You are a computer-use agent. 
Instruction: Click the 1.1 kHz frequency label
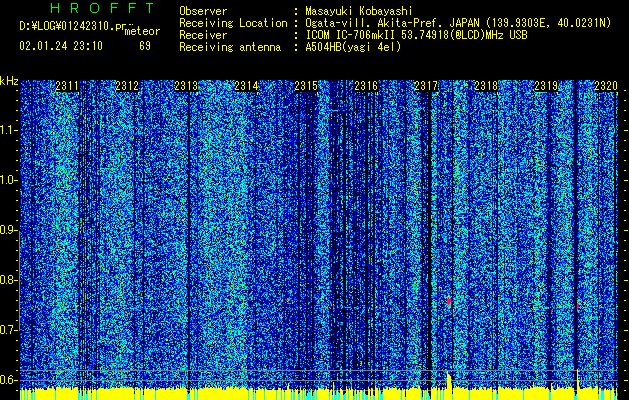point(8,130)
